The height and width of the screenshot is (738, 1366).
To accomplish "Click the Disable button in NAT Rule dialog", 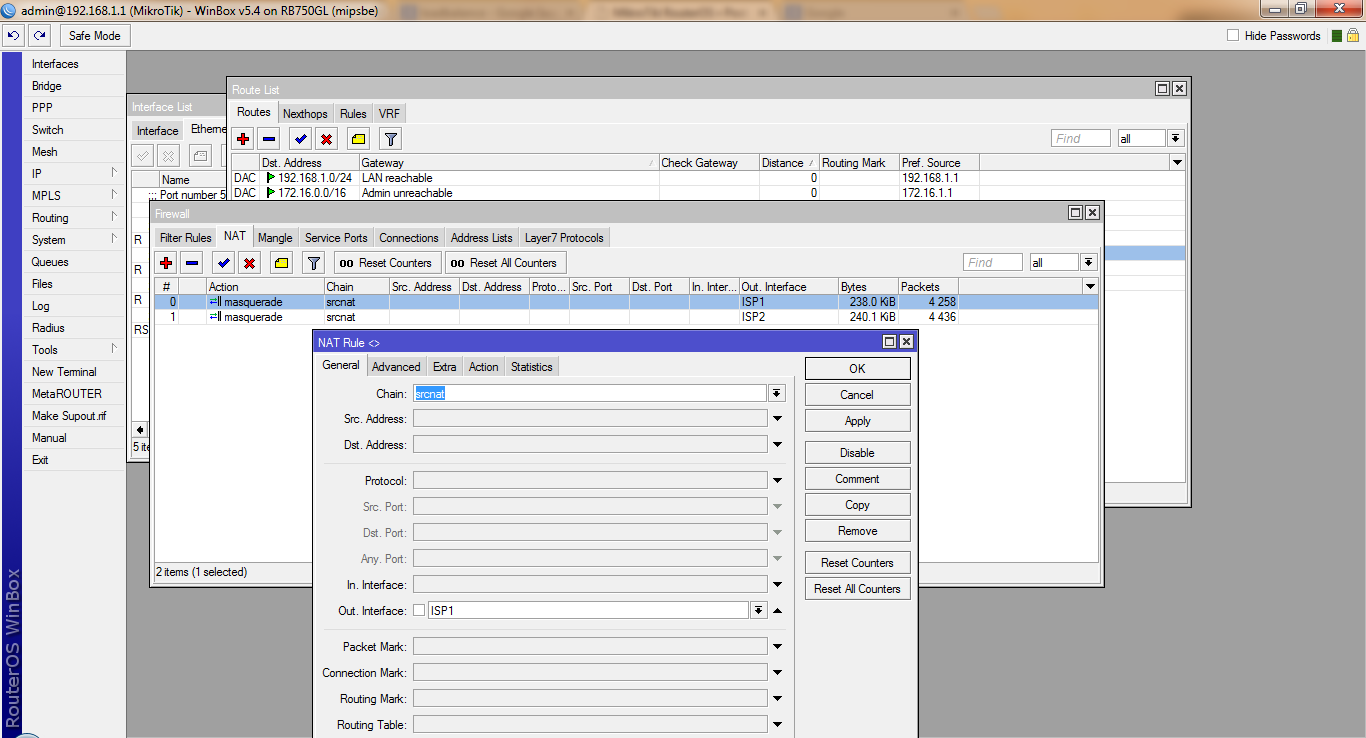I will (857, 453).
